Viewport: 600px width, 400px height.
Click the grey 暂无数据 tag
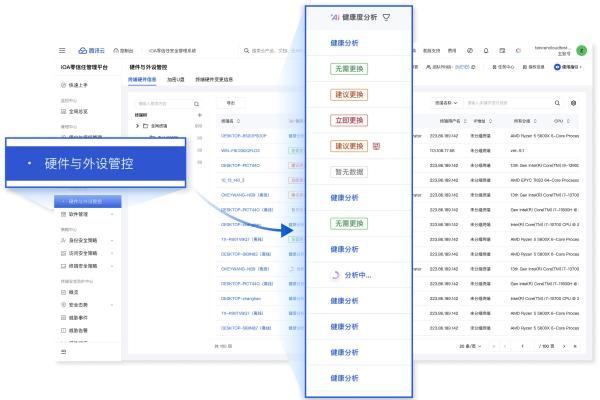point(349,172)
